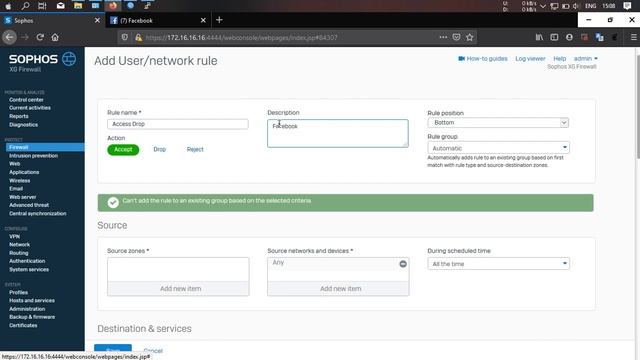Open VPN in sidebar

(x=14, y=236)
